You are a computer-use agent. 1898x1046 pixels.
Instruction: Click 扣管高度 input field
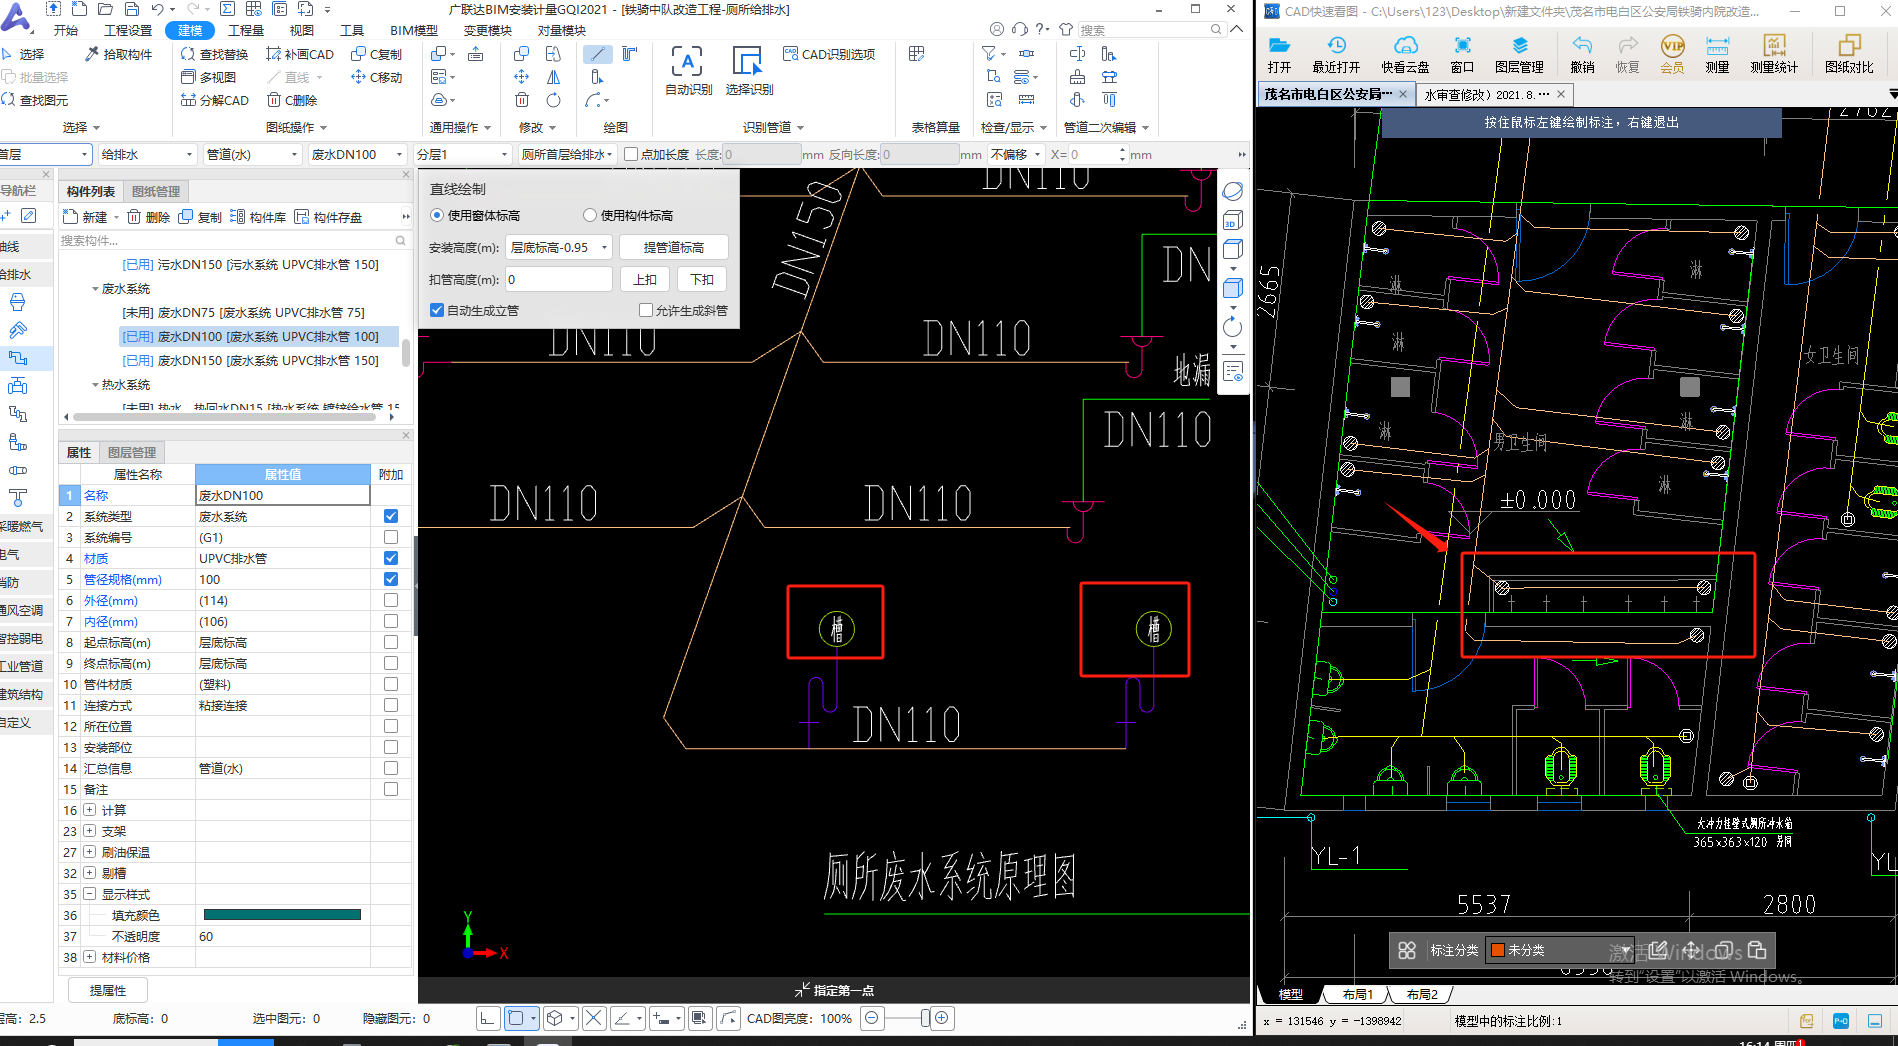[558, 279]
